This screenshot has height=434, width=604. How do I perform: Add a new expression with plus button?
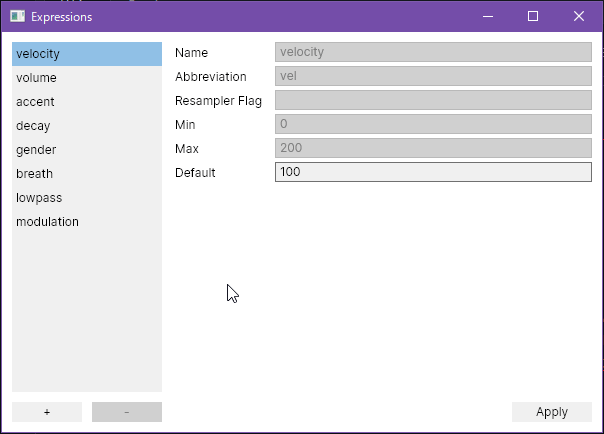(47, 412)
